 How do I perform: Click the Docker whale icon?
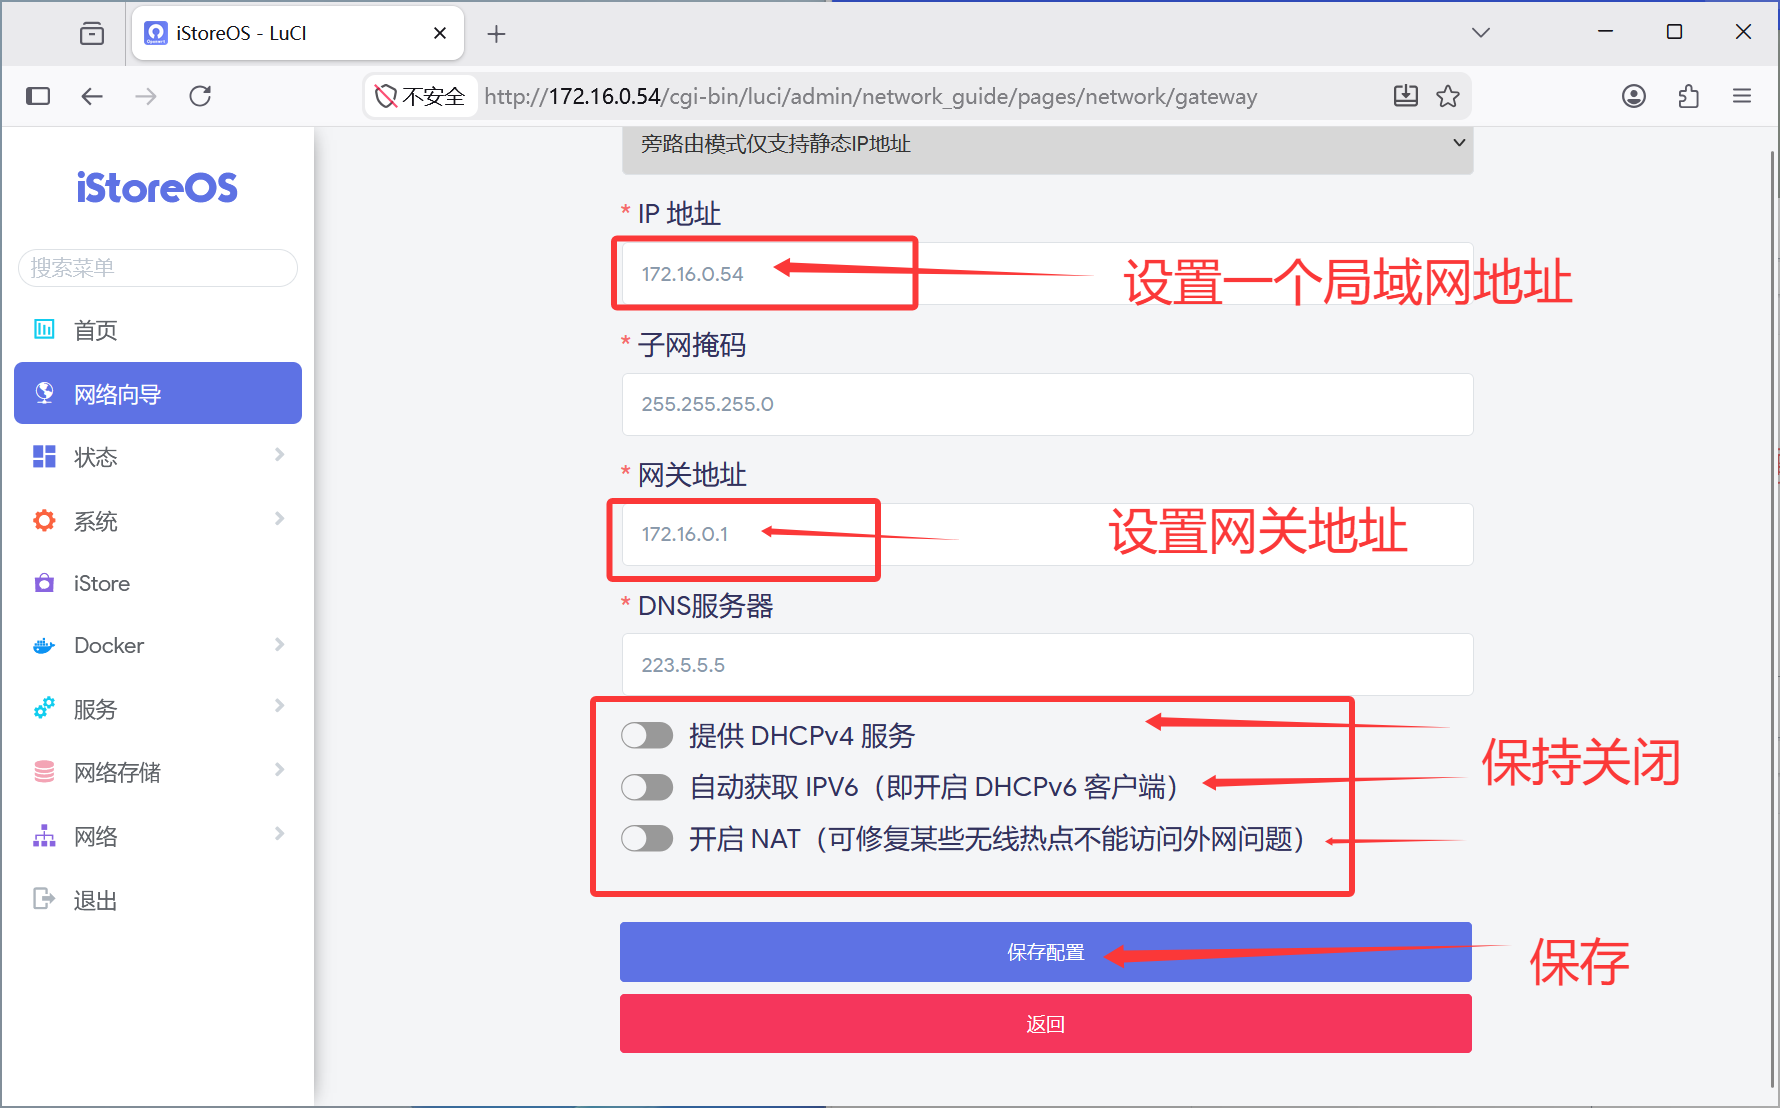[x=44, y=646]
